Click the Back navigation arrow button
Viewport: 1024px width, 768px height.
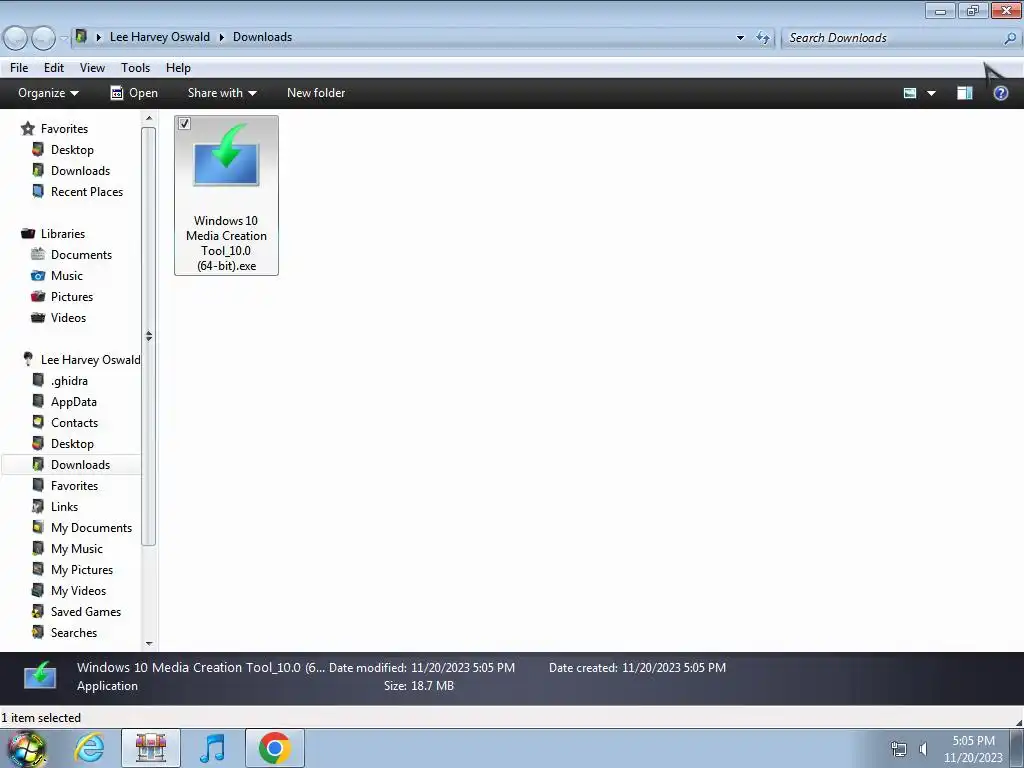pyautogui.click(x=15, y=38)
